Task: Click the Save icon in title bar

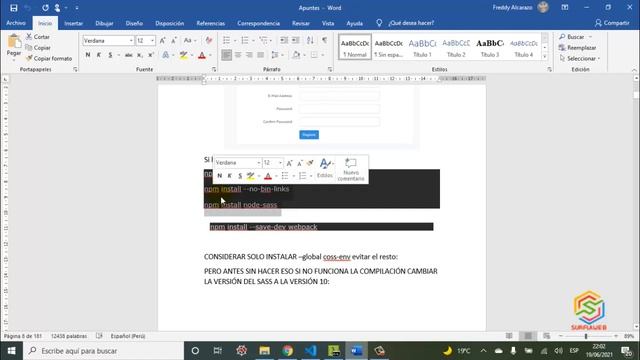Action: (13, 8)
